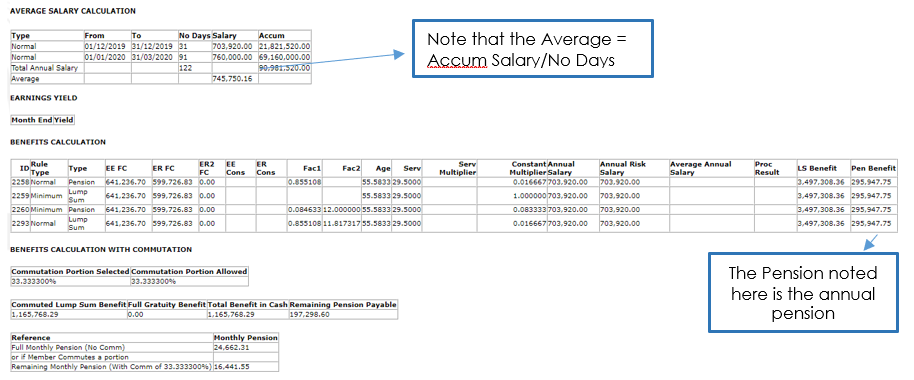
Task: Click the 'EE Cons' column header
Action: pyautogui.click(x=234, y=168)
